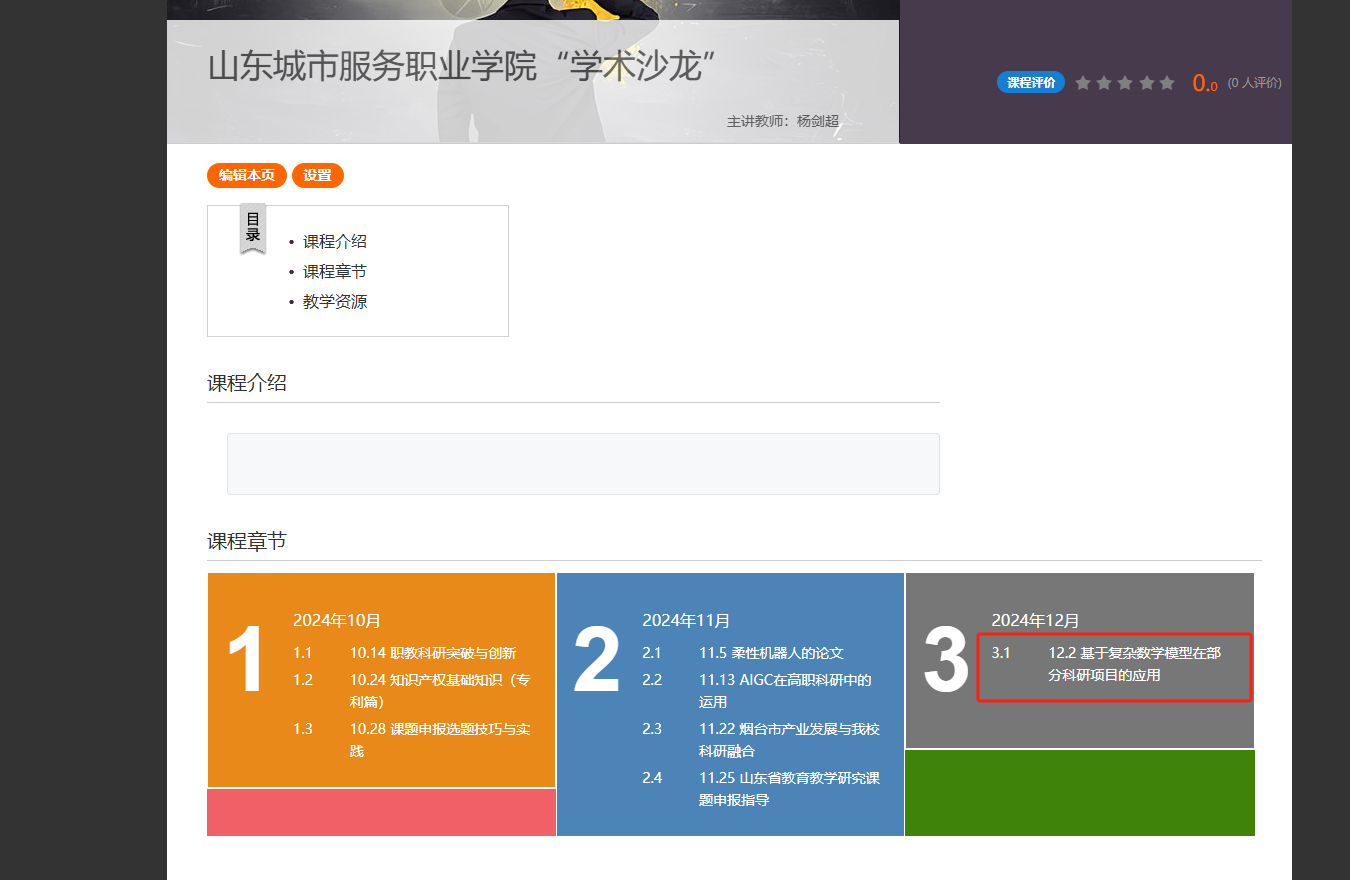Open chapter 12.2 基于复杂数学模型在部分科研项目的应用
The height and width of the screenshot is (880, 1350).
click(1135, 664)
